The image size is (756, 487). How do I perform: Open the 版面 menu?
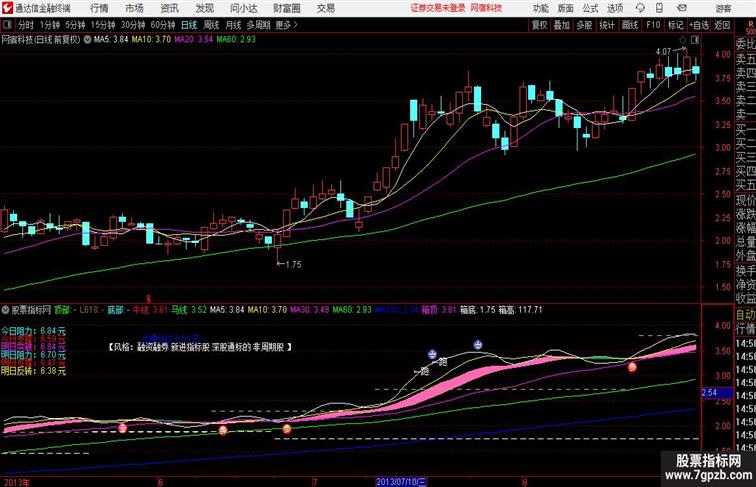tap(566, 8)
